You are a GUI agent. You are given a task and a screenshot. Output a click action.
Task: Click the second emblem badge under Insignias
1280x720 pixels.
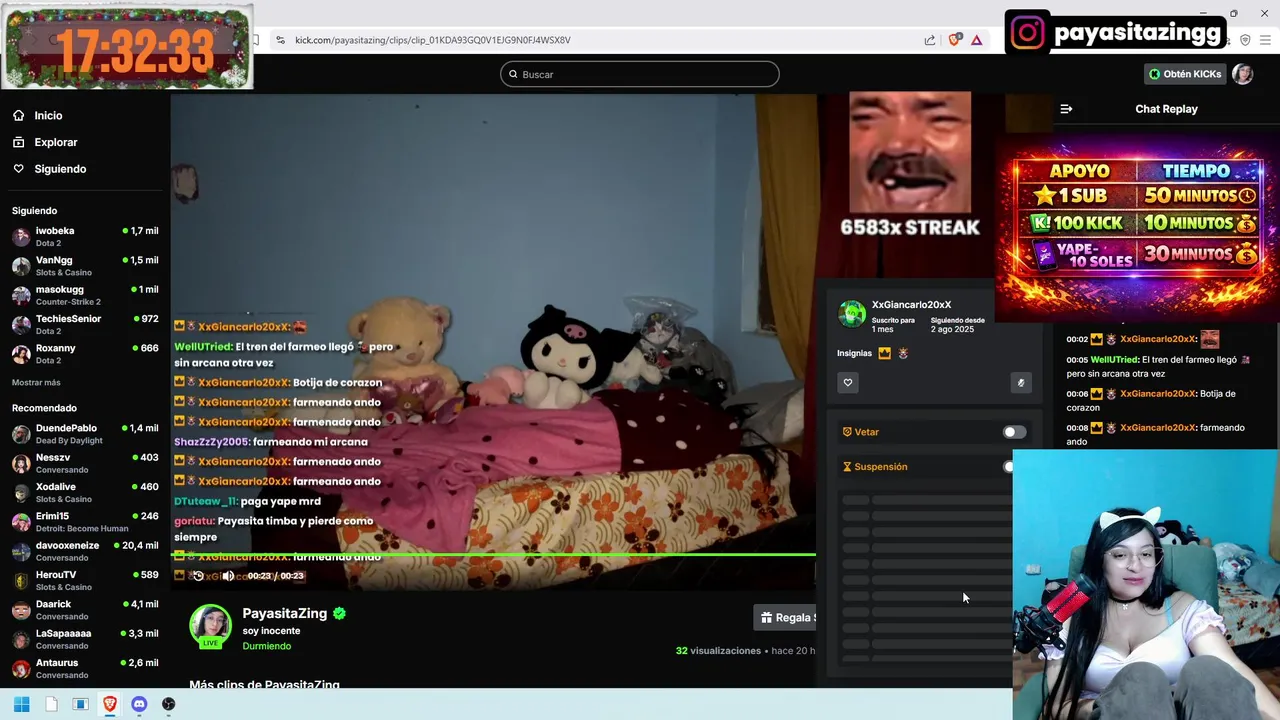coord(901,353)
